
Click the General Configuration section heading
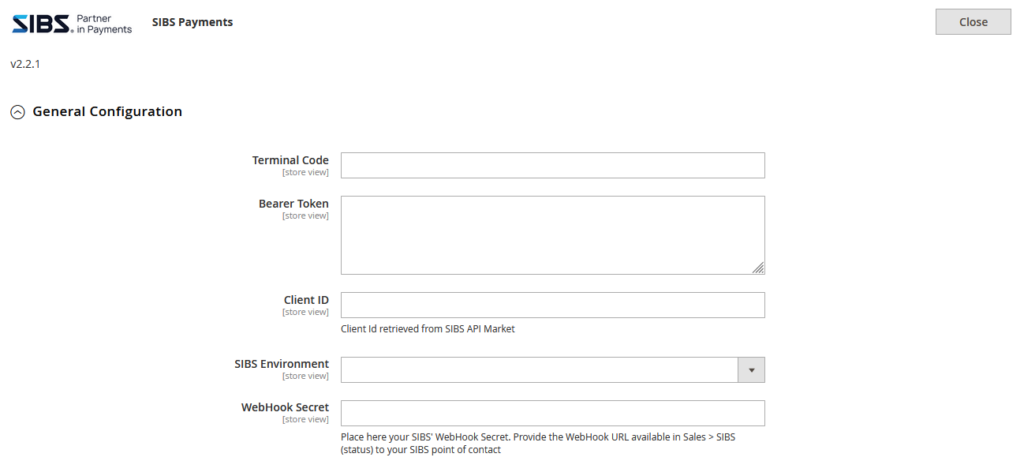107,112
